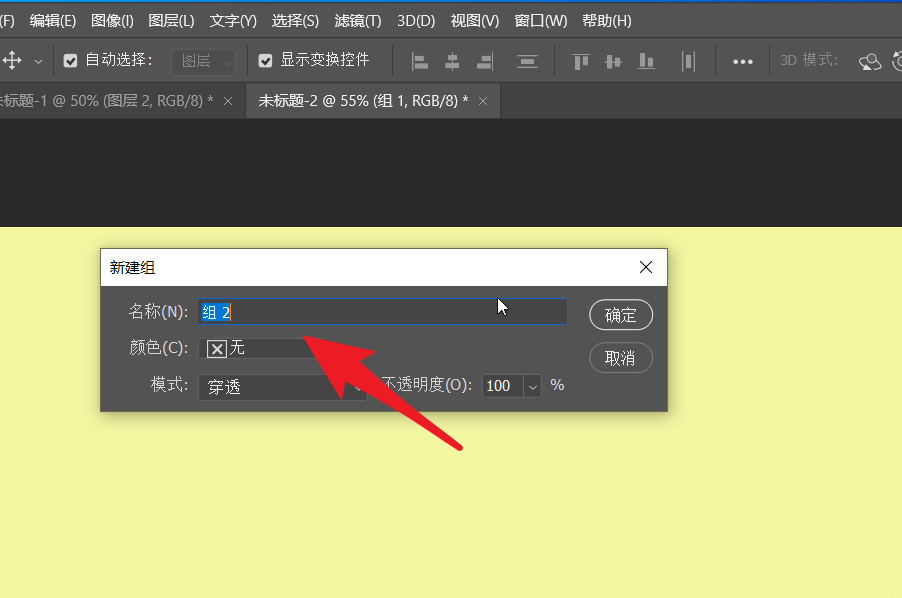Click the align vertical centers icon
The height and width of the screenshot is (598, 902).
[613, 61]
